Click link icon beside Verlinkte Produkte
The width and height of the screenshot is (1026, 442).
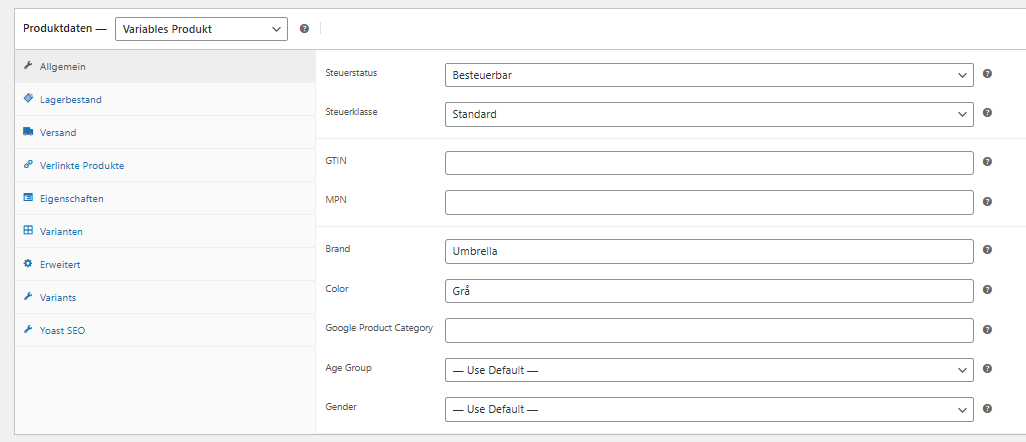click(27, 164)
